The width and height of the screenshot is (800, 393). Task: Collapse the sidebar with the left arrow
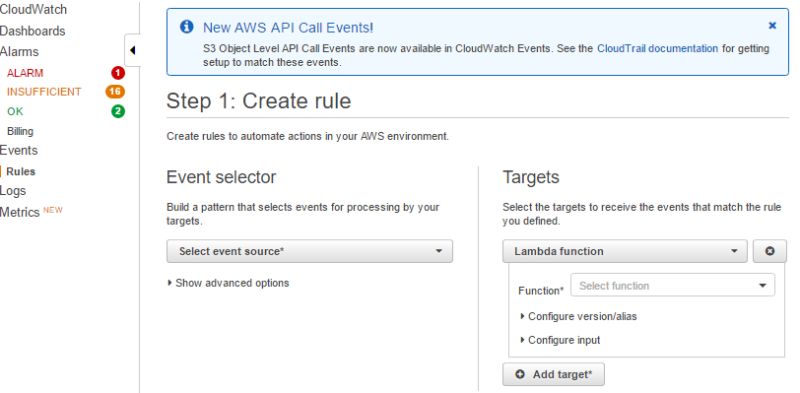[132, 50]
